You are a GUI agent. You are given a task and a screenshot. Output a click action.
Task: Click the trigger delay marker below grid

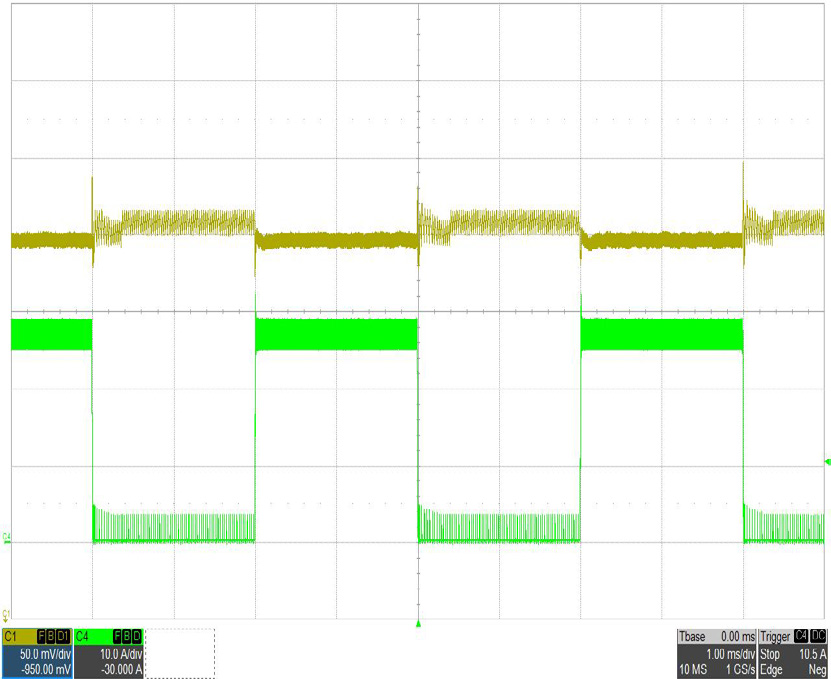(418, 624)
